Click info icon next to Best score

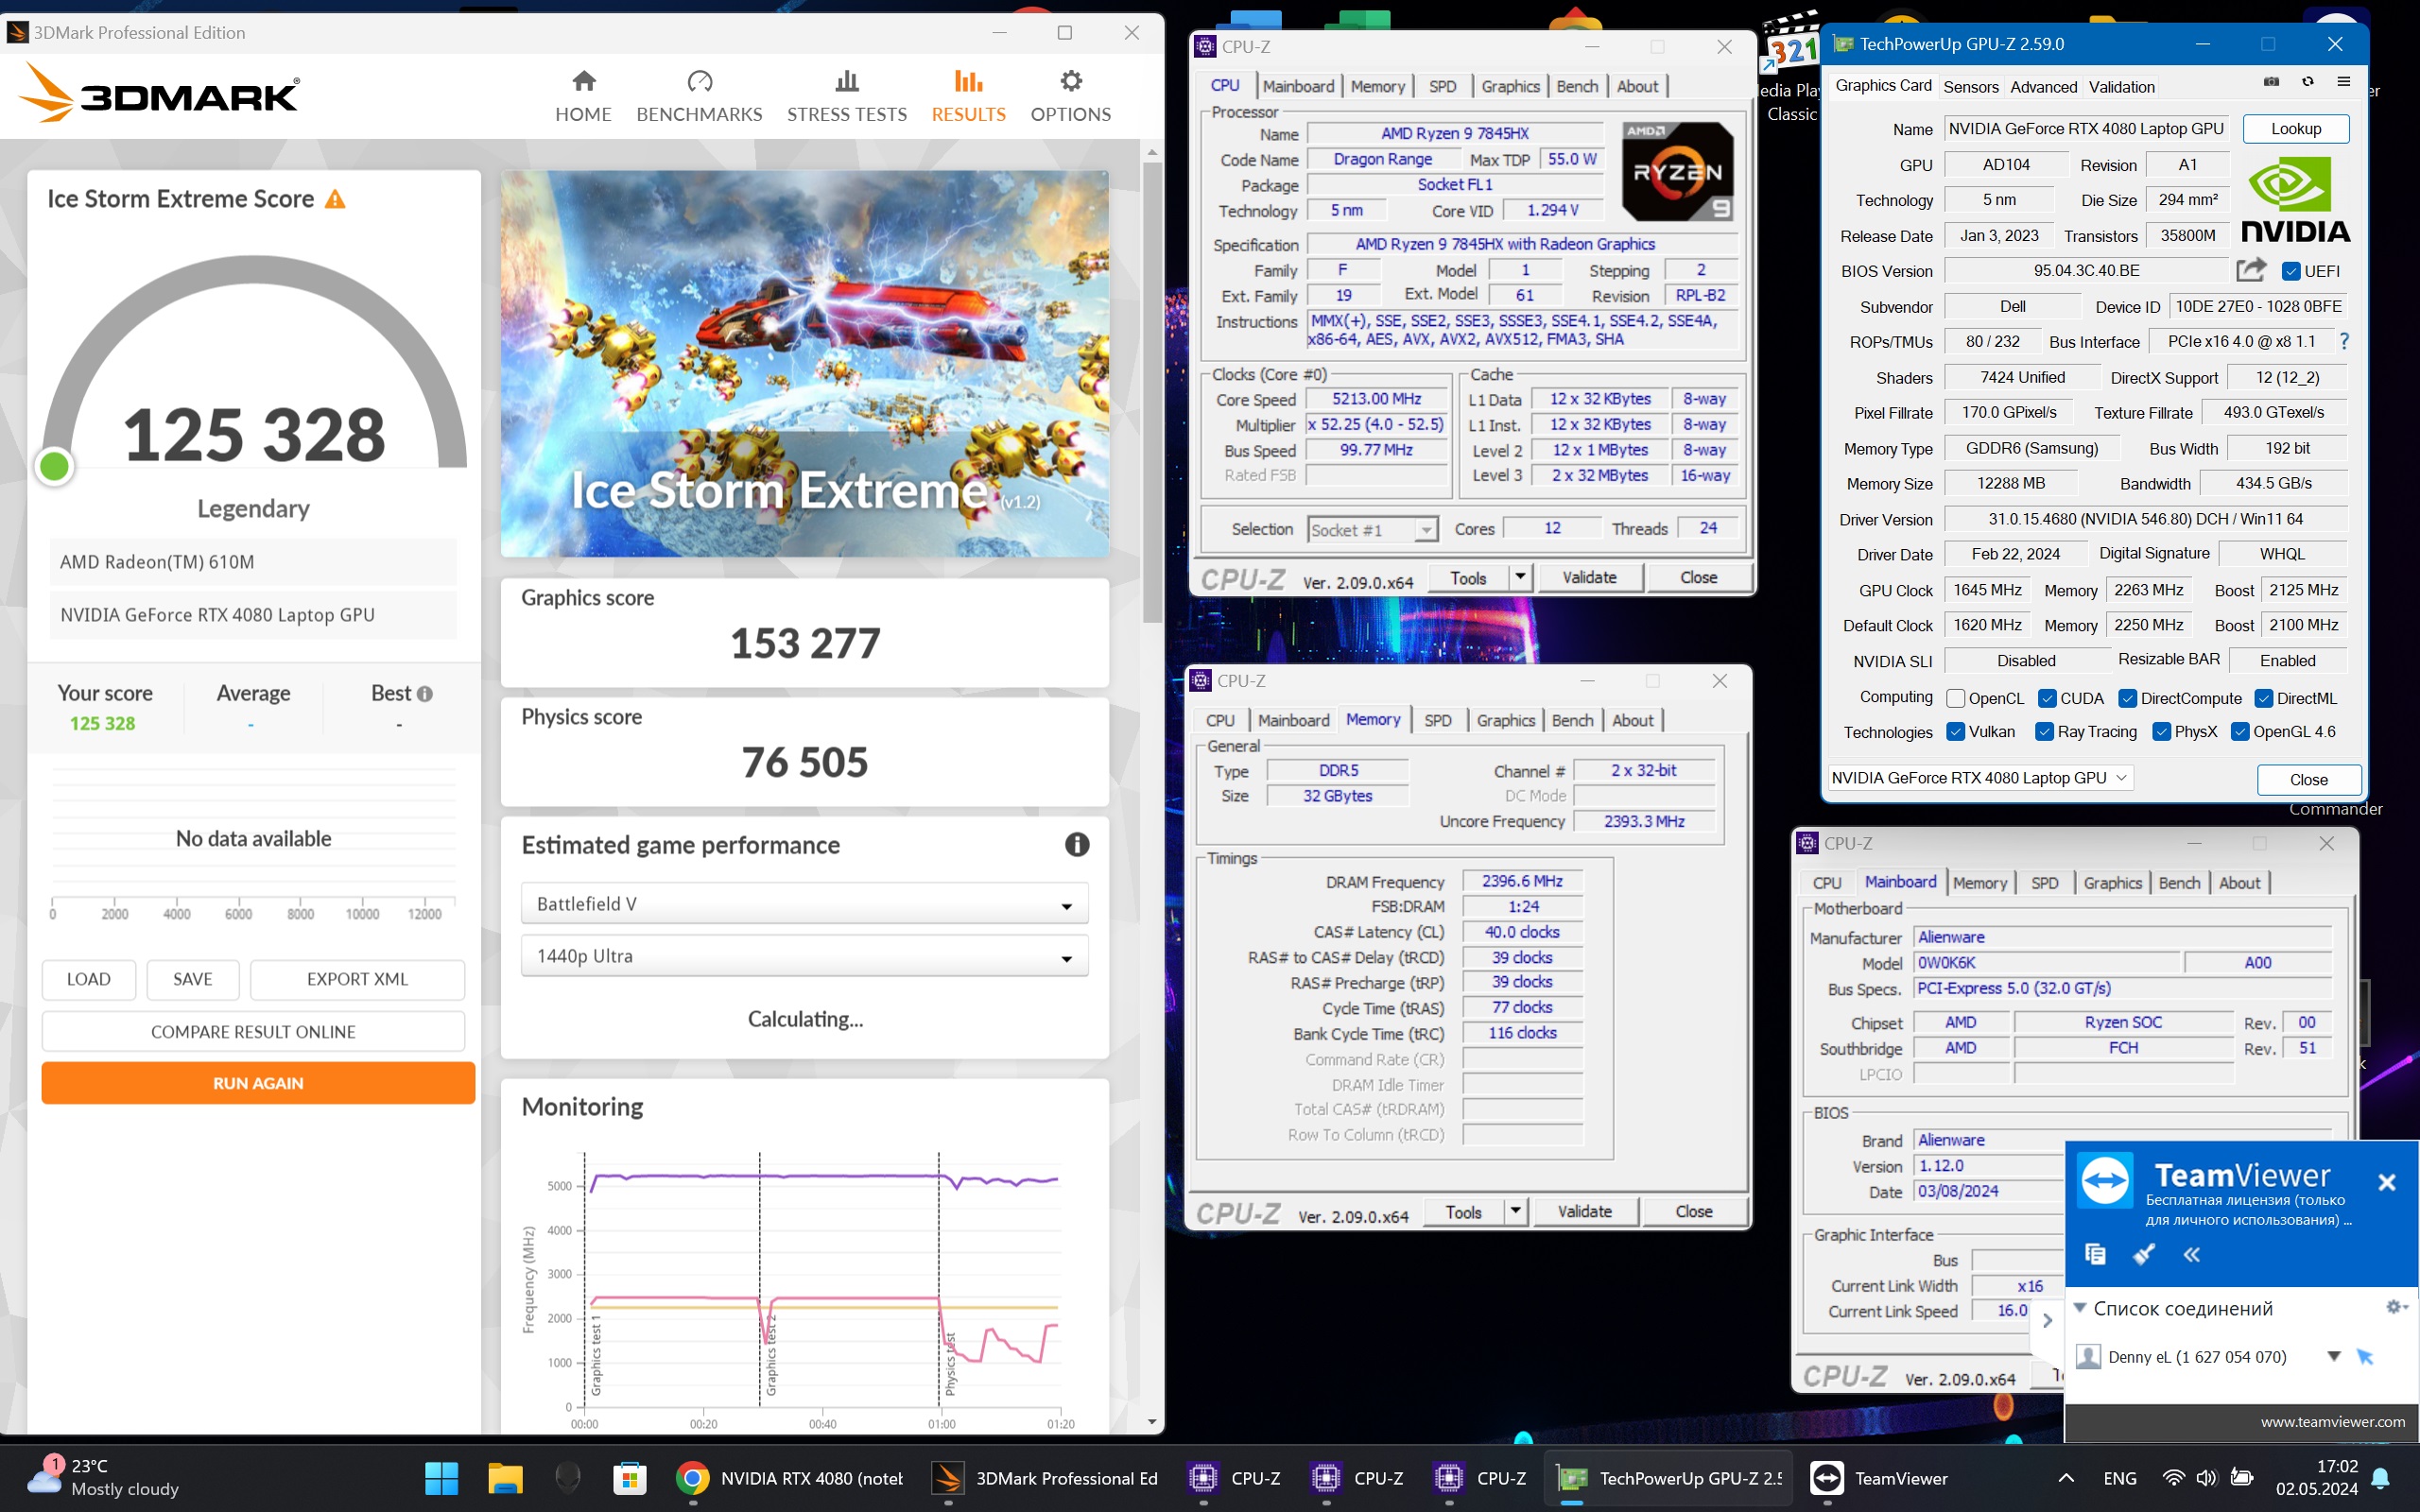425,694
